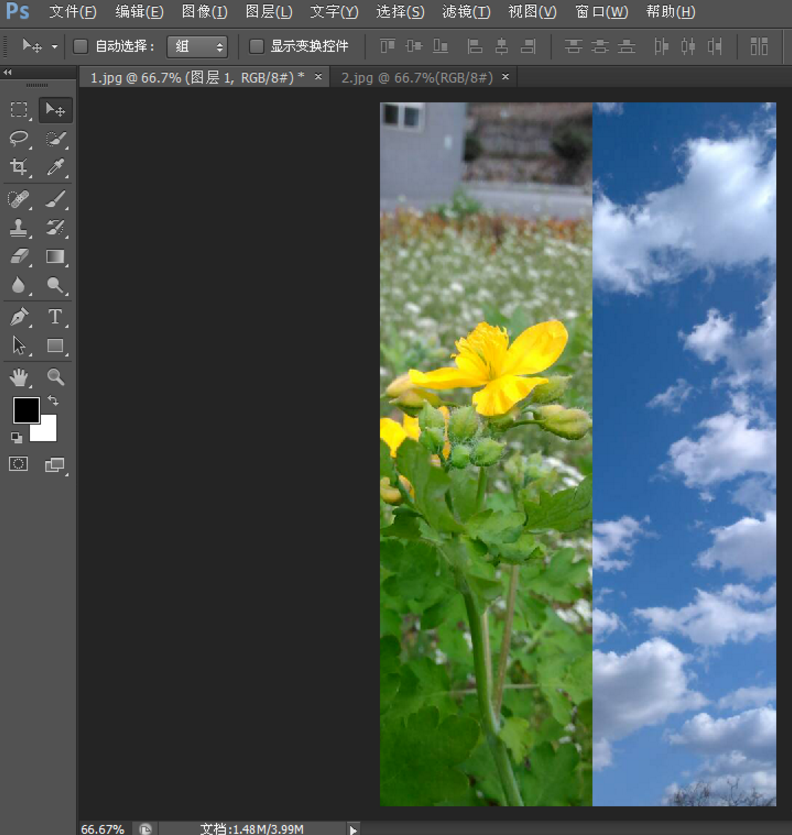Open the 组 auto-select dropdown
This screenshot has height=835, width=792.
pos(197,46)
